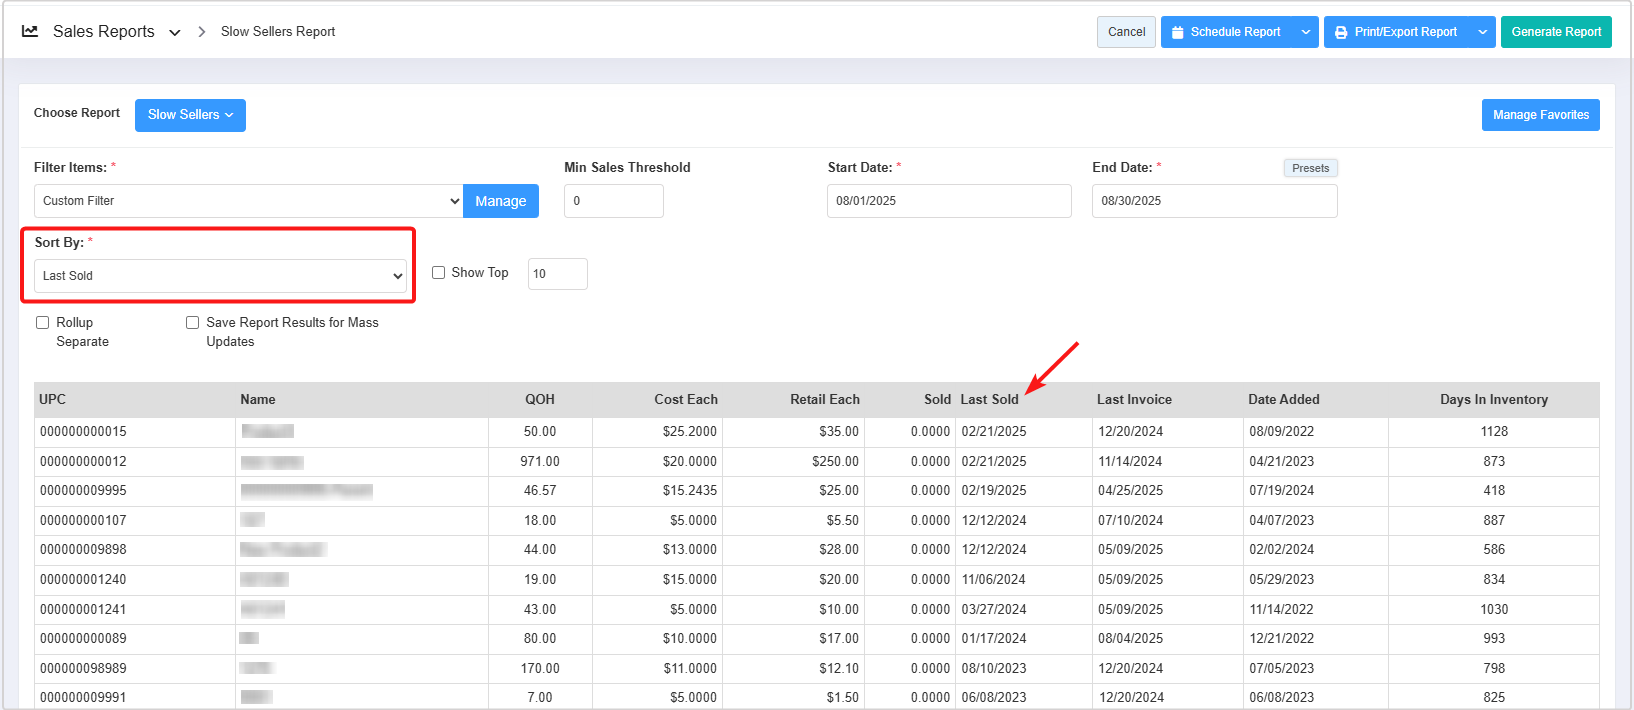Click the Days In Inventory column header
The height and width of the screenshot is (710, 1634).
point(1493,399)
